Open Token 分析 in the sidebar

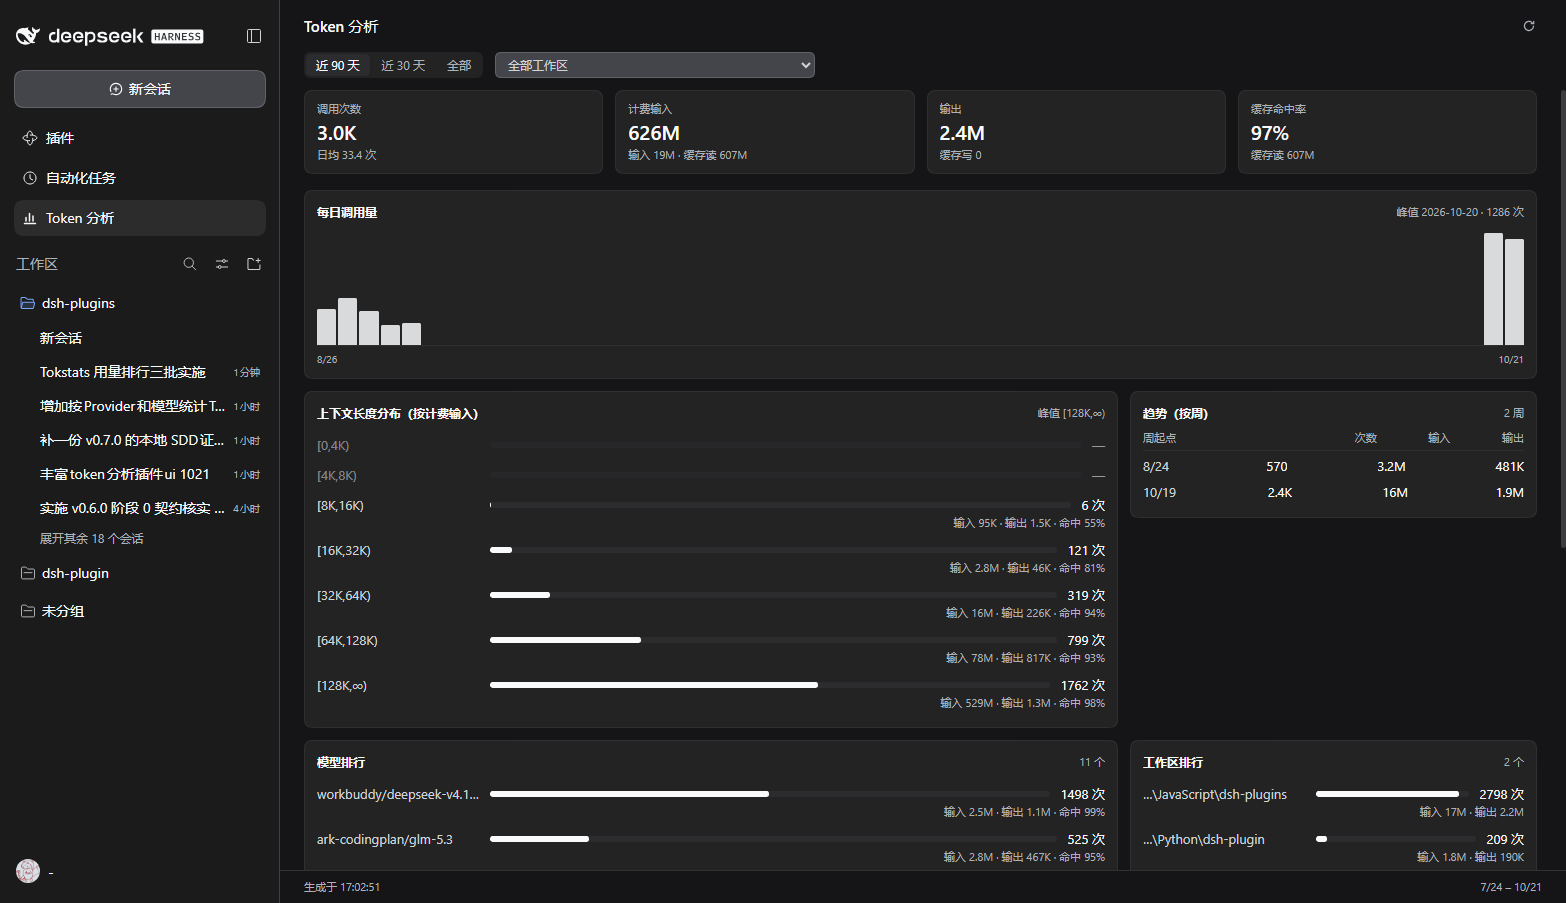140,218
